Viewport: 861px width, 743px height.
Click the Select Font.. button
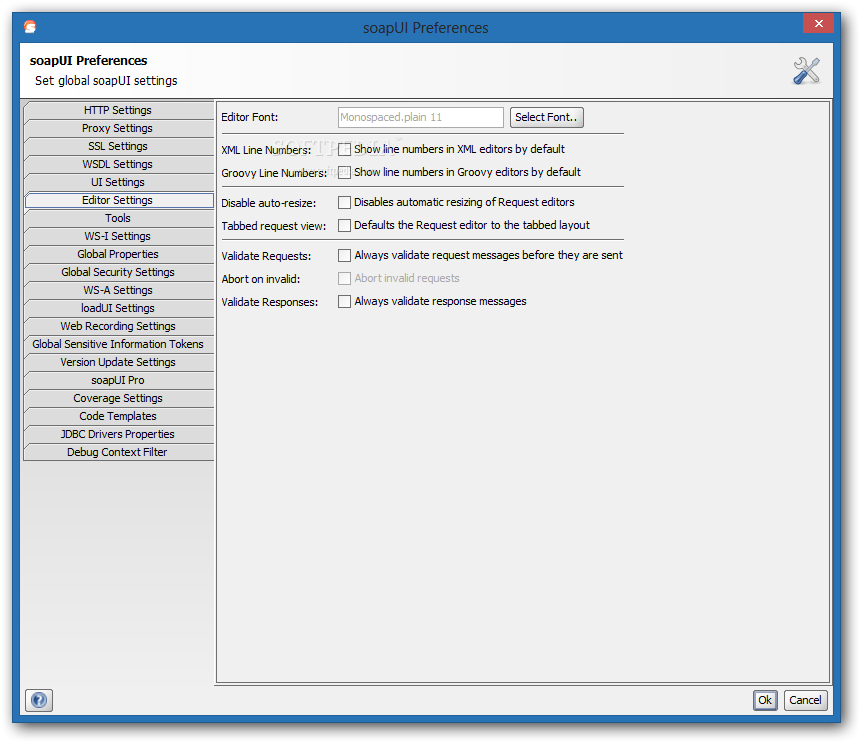pyautogui.click(x=546, y=118)
